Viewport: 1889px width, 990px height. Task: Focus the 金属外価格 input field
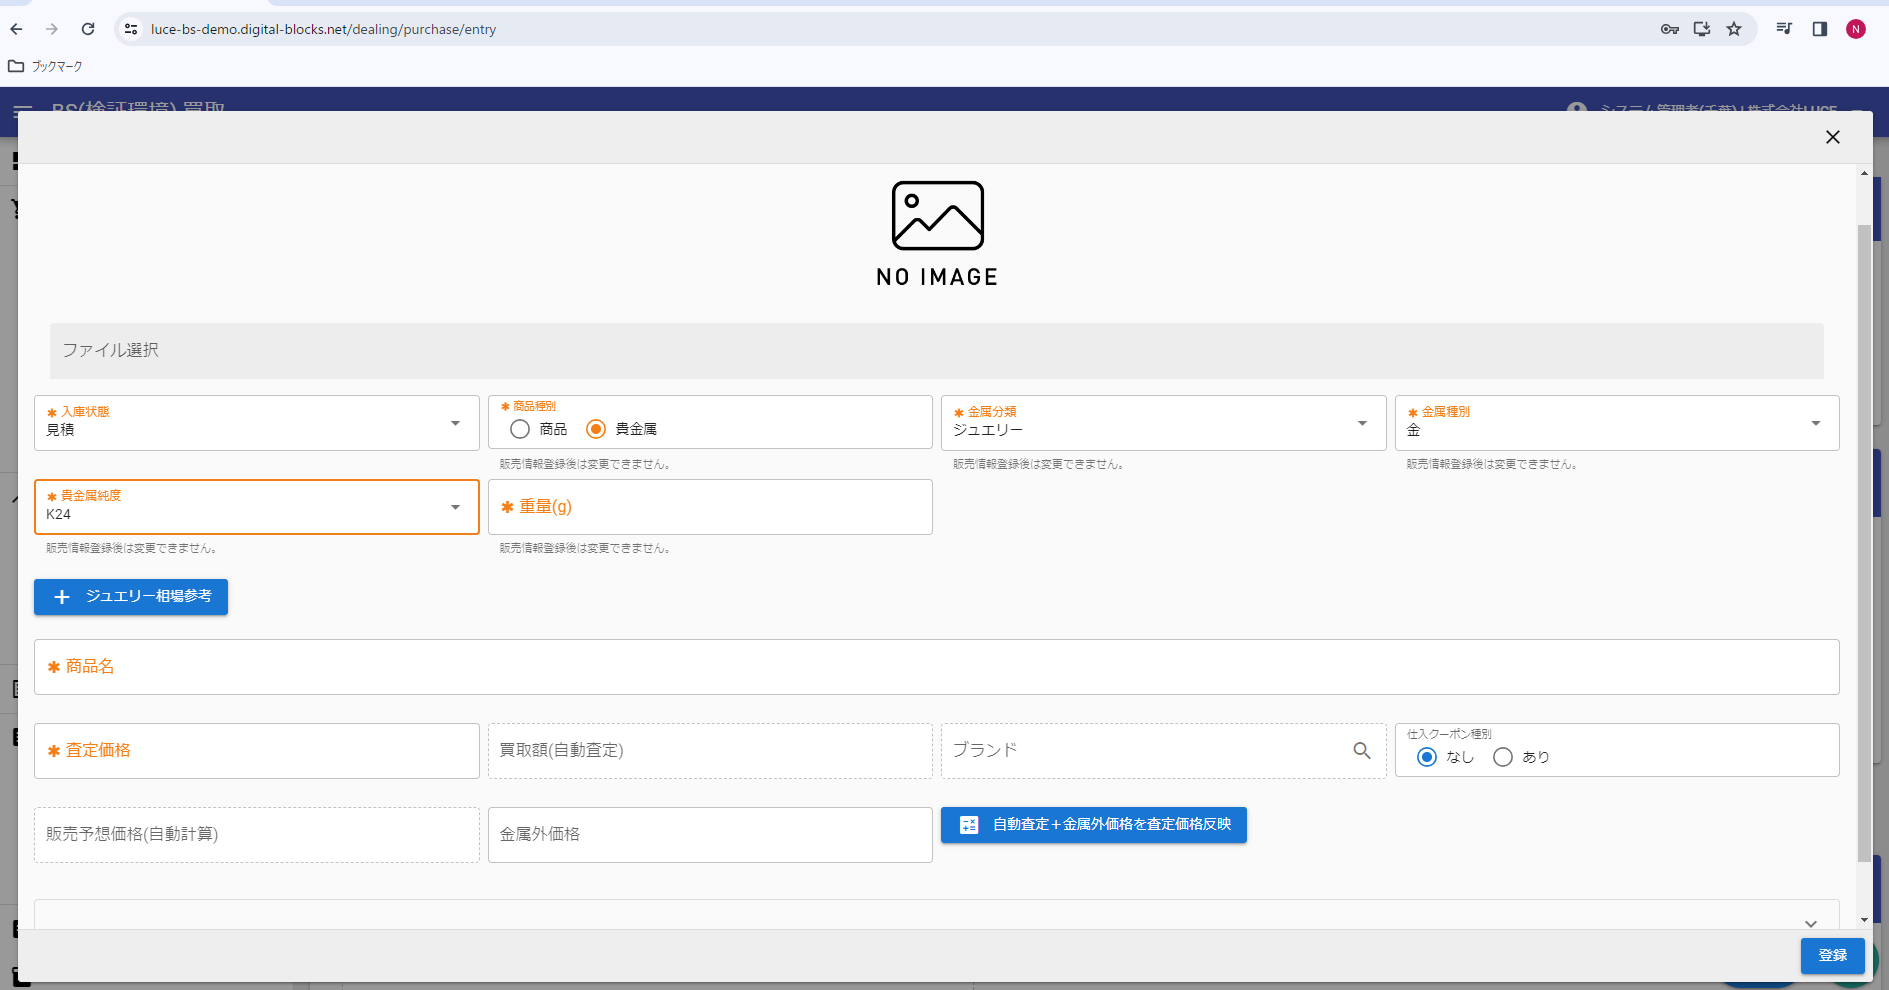tap(710, 835)
